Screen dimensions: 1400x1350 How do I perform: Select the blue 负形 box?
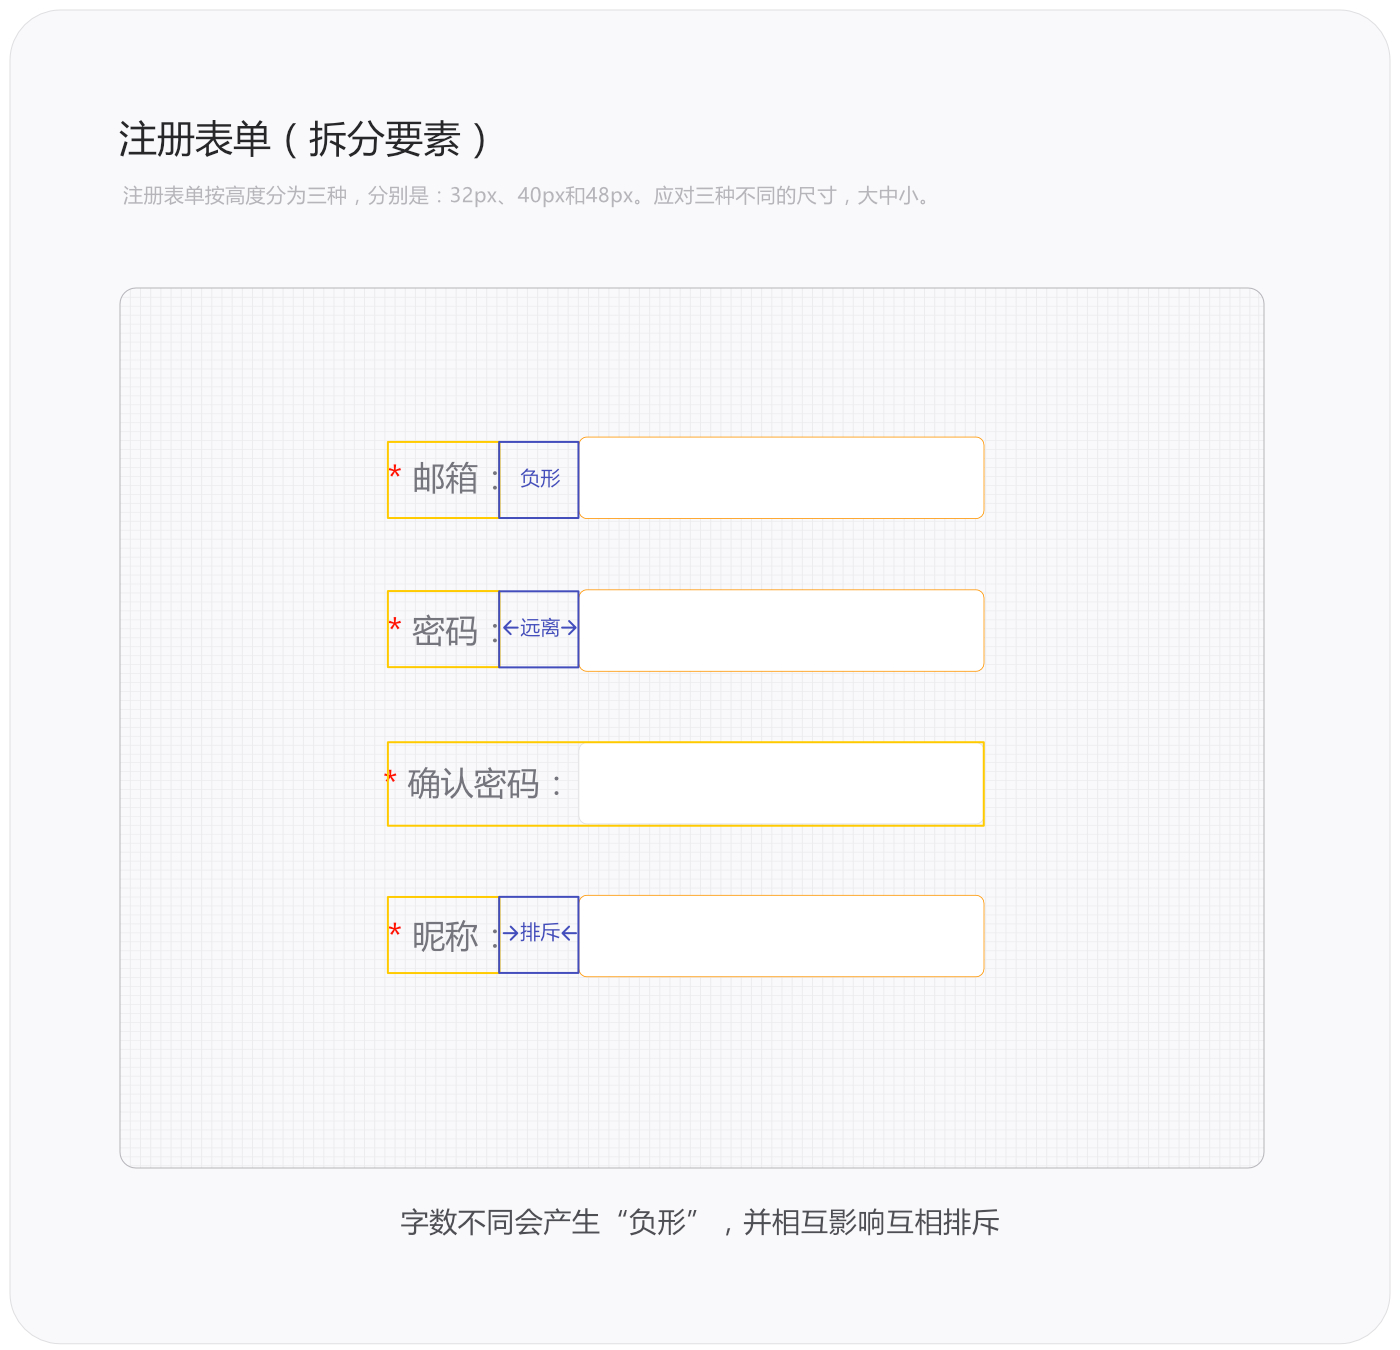point(539,479)
